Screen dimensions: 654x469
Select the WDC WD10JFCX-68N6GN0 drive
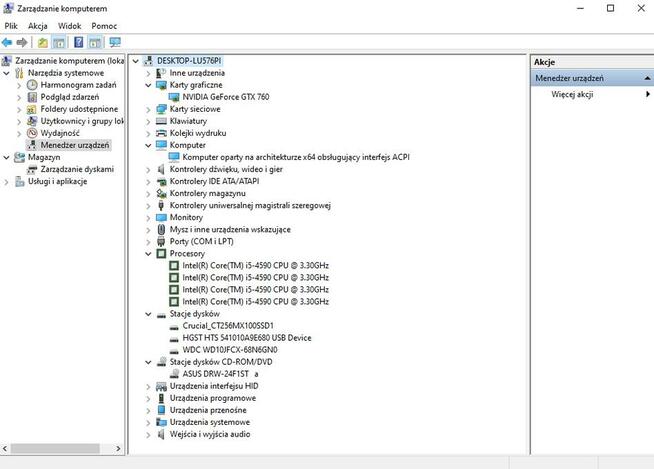click(230, 350)
